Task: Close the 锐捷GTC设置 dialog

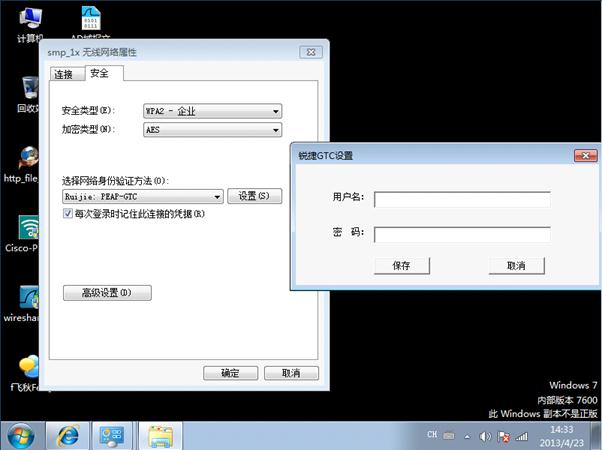Action: coord(585,156)
